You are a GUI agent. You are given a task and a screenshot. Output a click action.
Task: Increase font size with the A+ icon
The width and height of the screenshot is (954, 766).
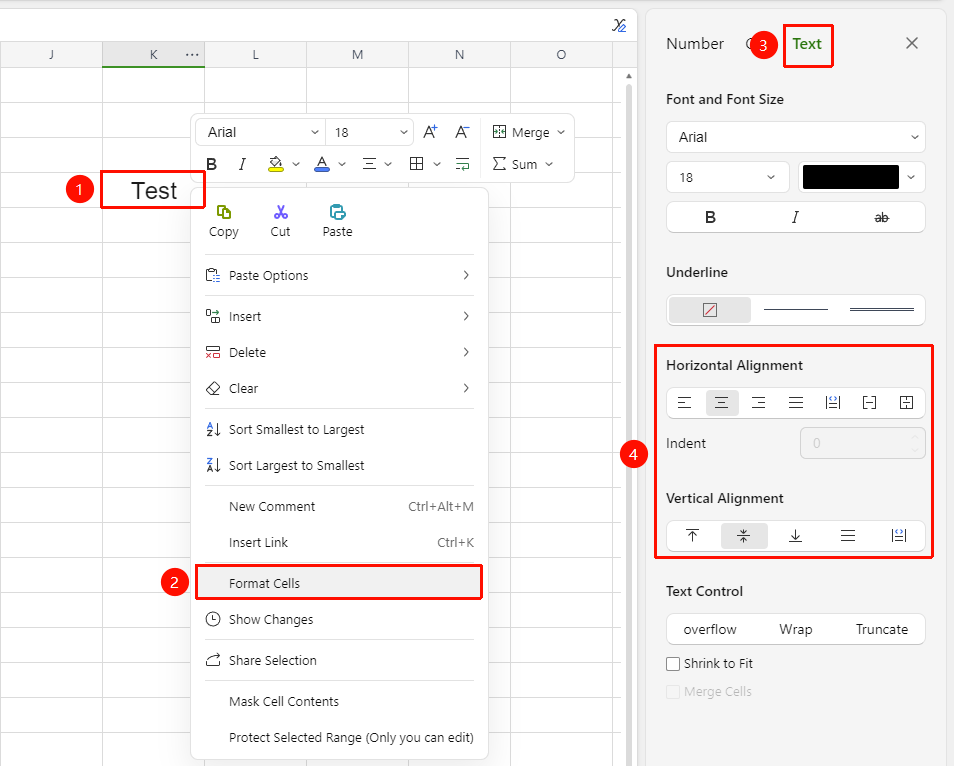point(430,132)
